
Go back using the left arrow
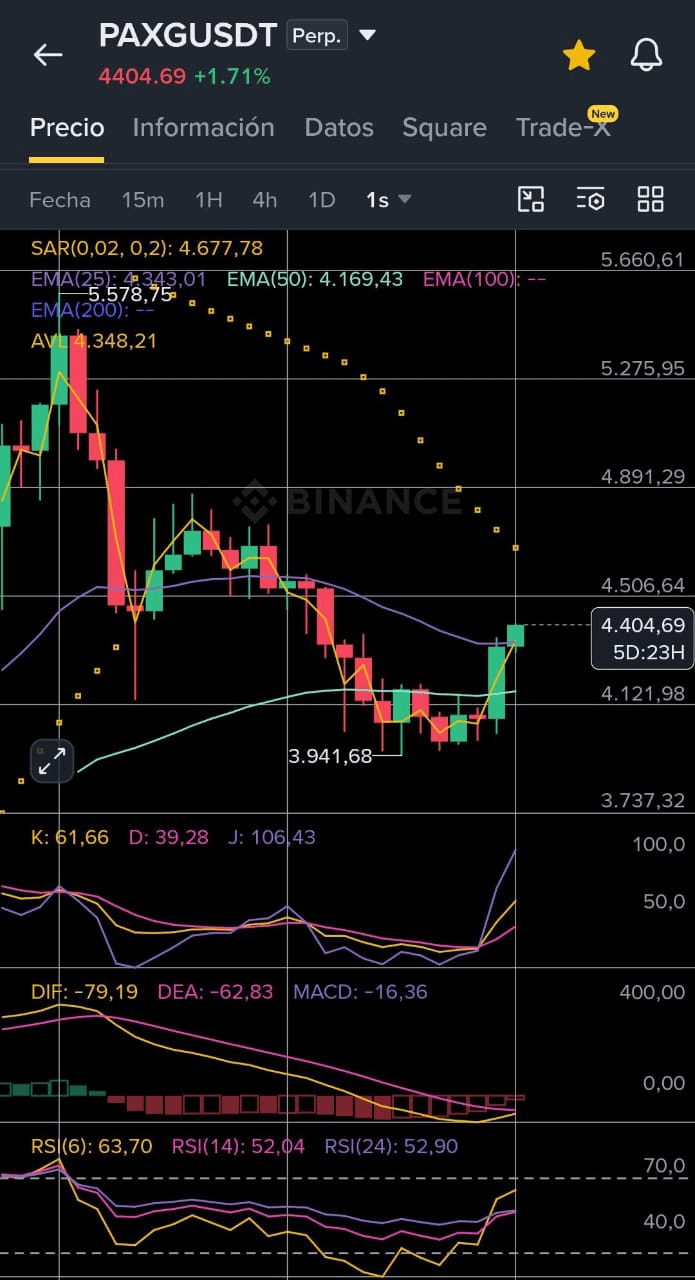point(48,55)
